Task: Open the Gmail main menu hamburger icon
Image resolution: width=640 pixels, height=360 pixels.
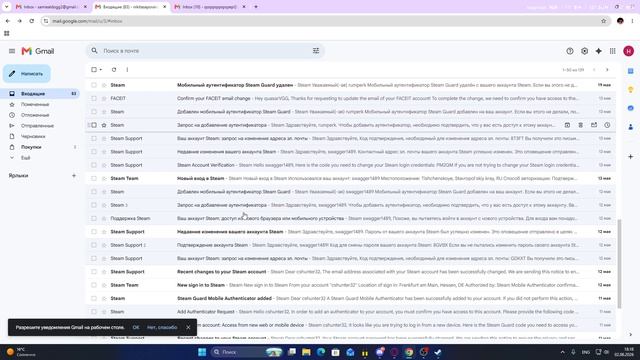Action: point(12,51)
